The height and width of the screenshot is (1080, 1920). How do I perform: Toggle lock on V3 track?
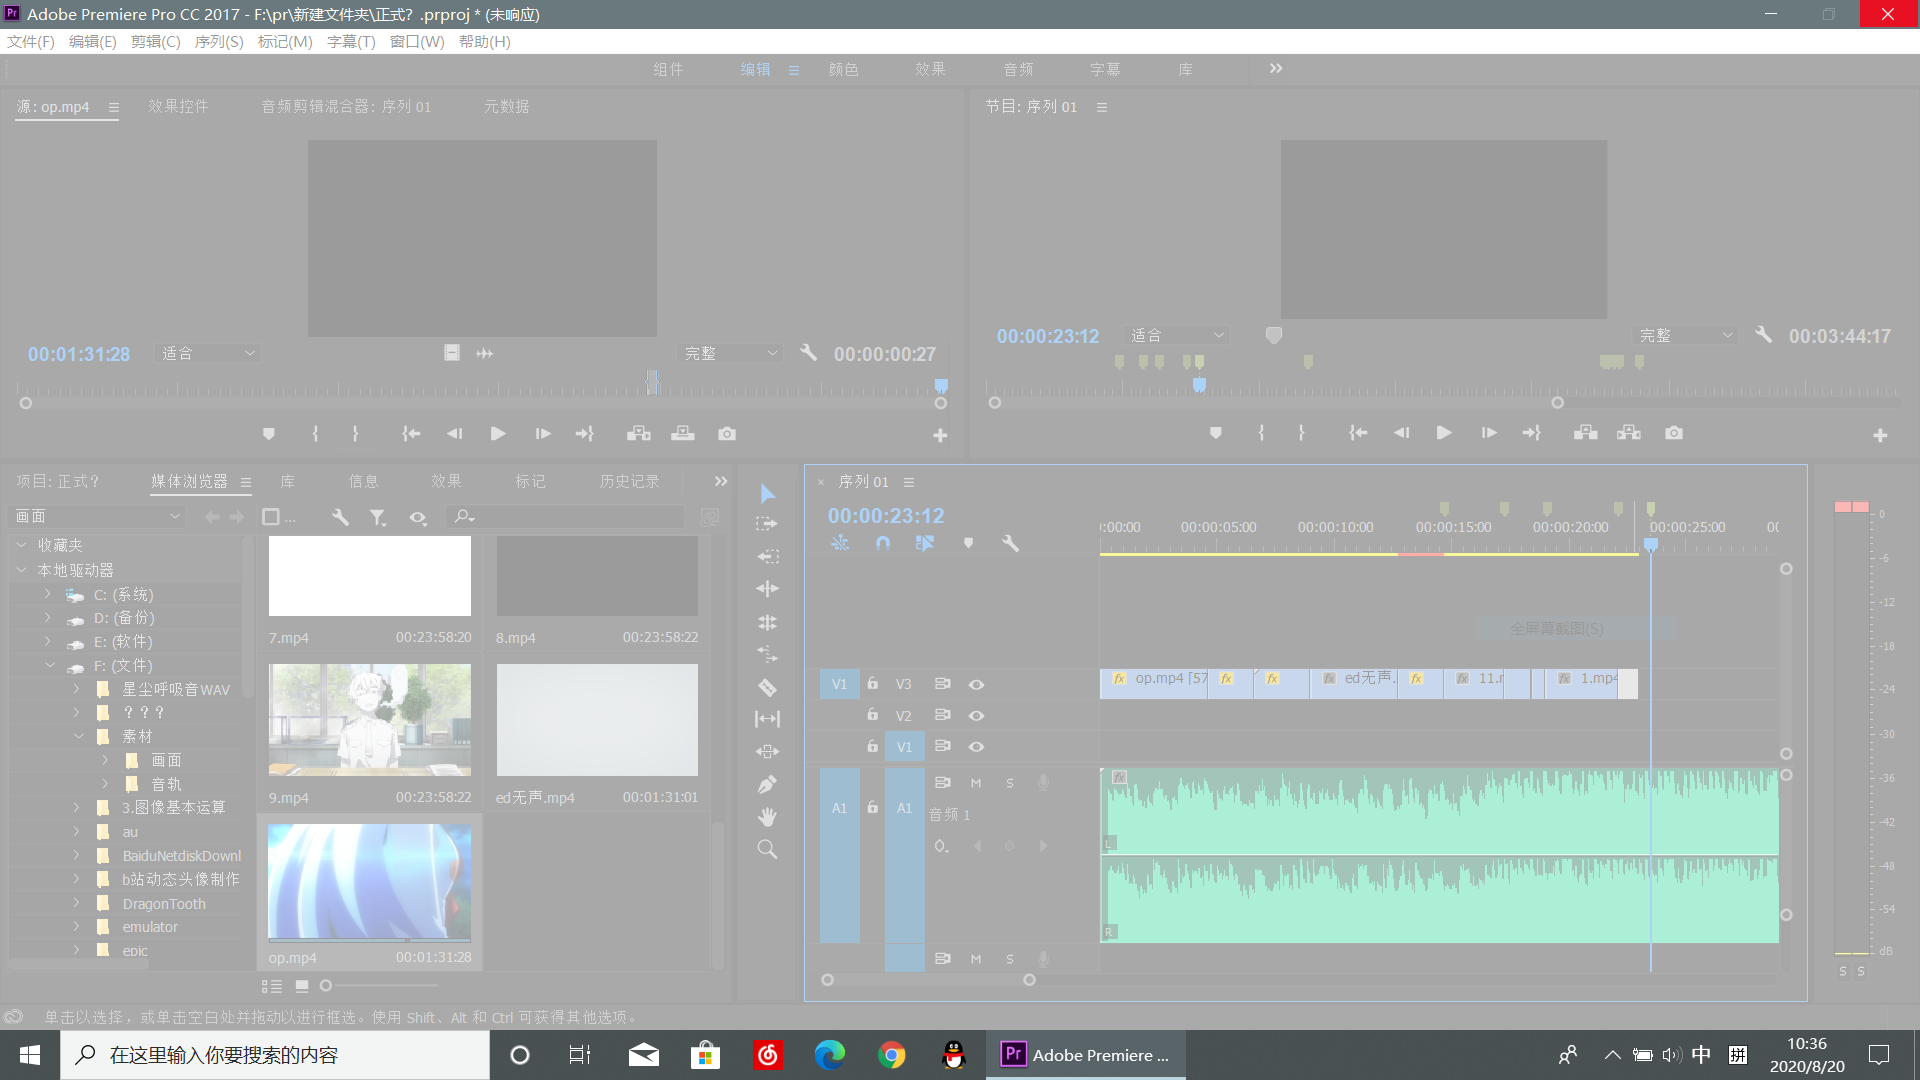[x=873, y=684]
